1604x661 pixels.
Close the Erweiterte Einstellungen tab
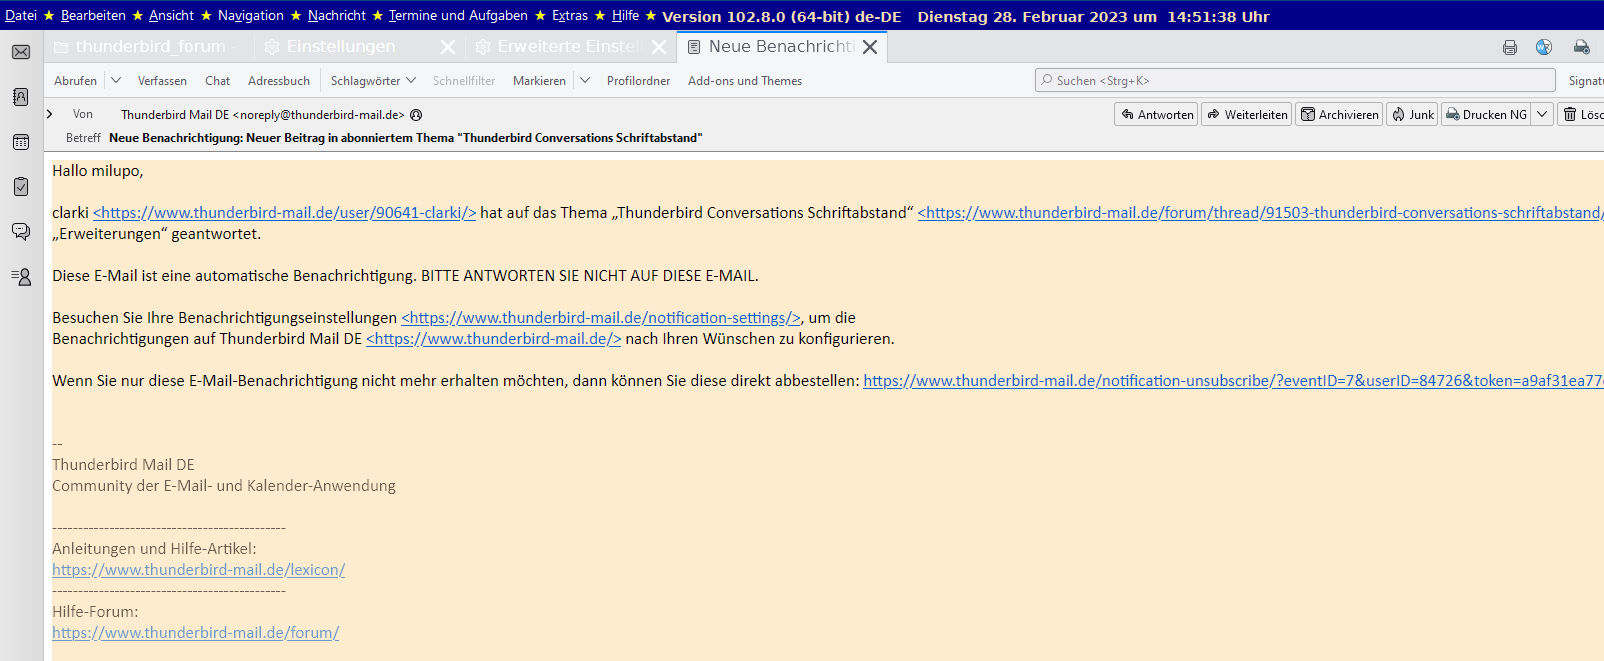click(659, 47)
